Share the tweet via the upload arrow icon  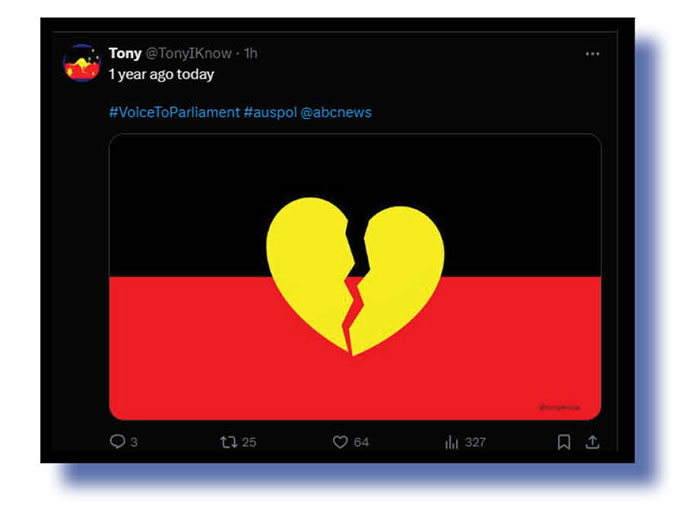click(592, 441)
